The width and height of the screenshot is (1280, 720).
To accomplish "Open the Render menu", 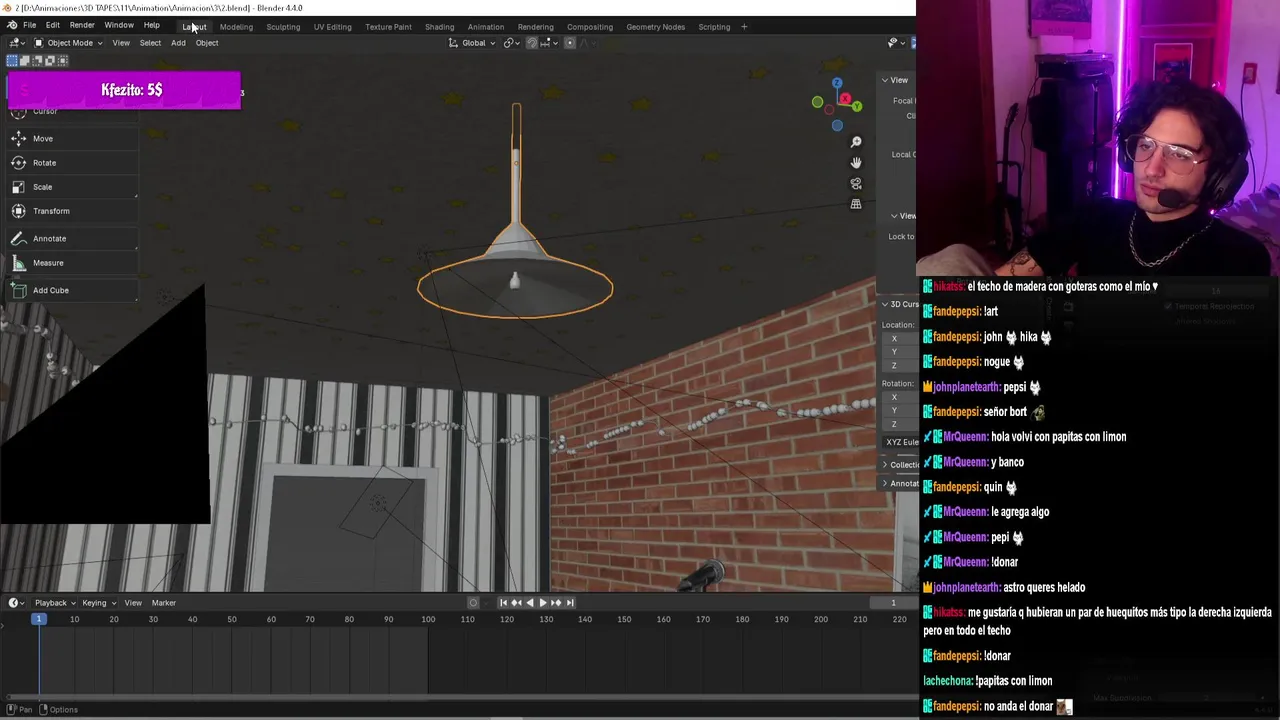I will pos(82,26).
